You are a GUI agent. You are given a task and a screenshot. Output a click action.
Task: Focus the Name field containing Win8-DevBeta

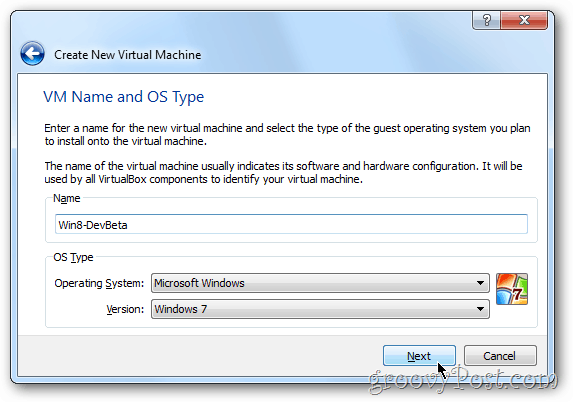(x=291, y=224)
